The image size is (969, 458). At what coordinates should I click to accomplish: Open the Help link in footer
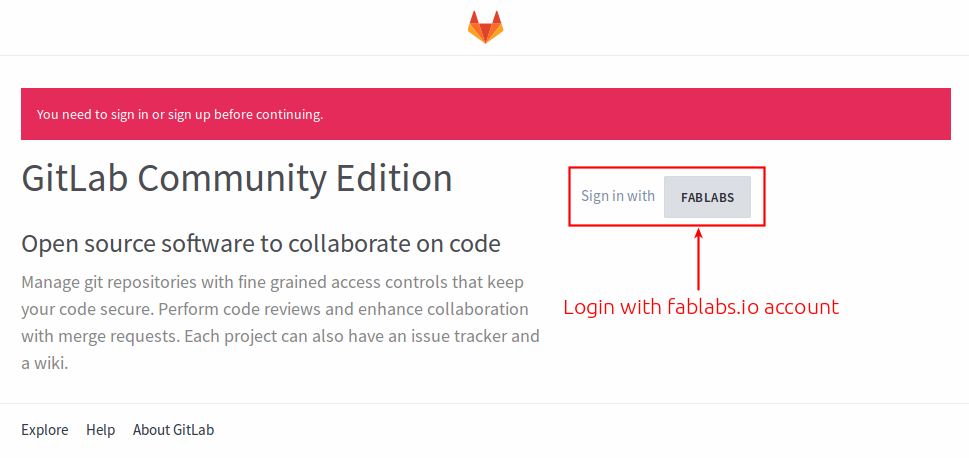100,430
